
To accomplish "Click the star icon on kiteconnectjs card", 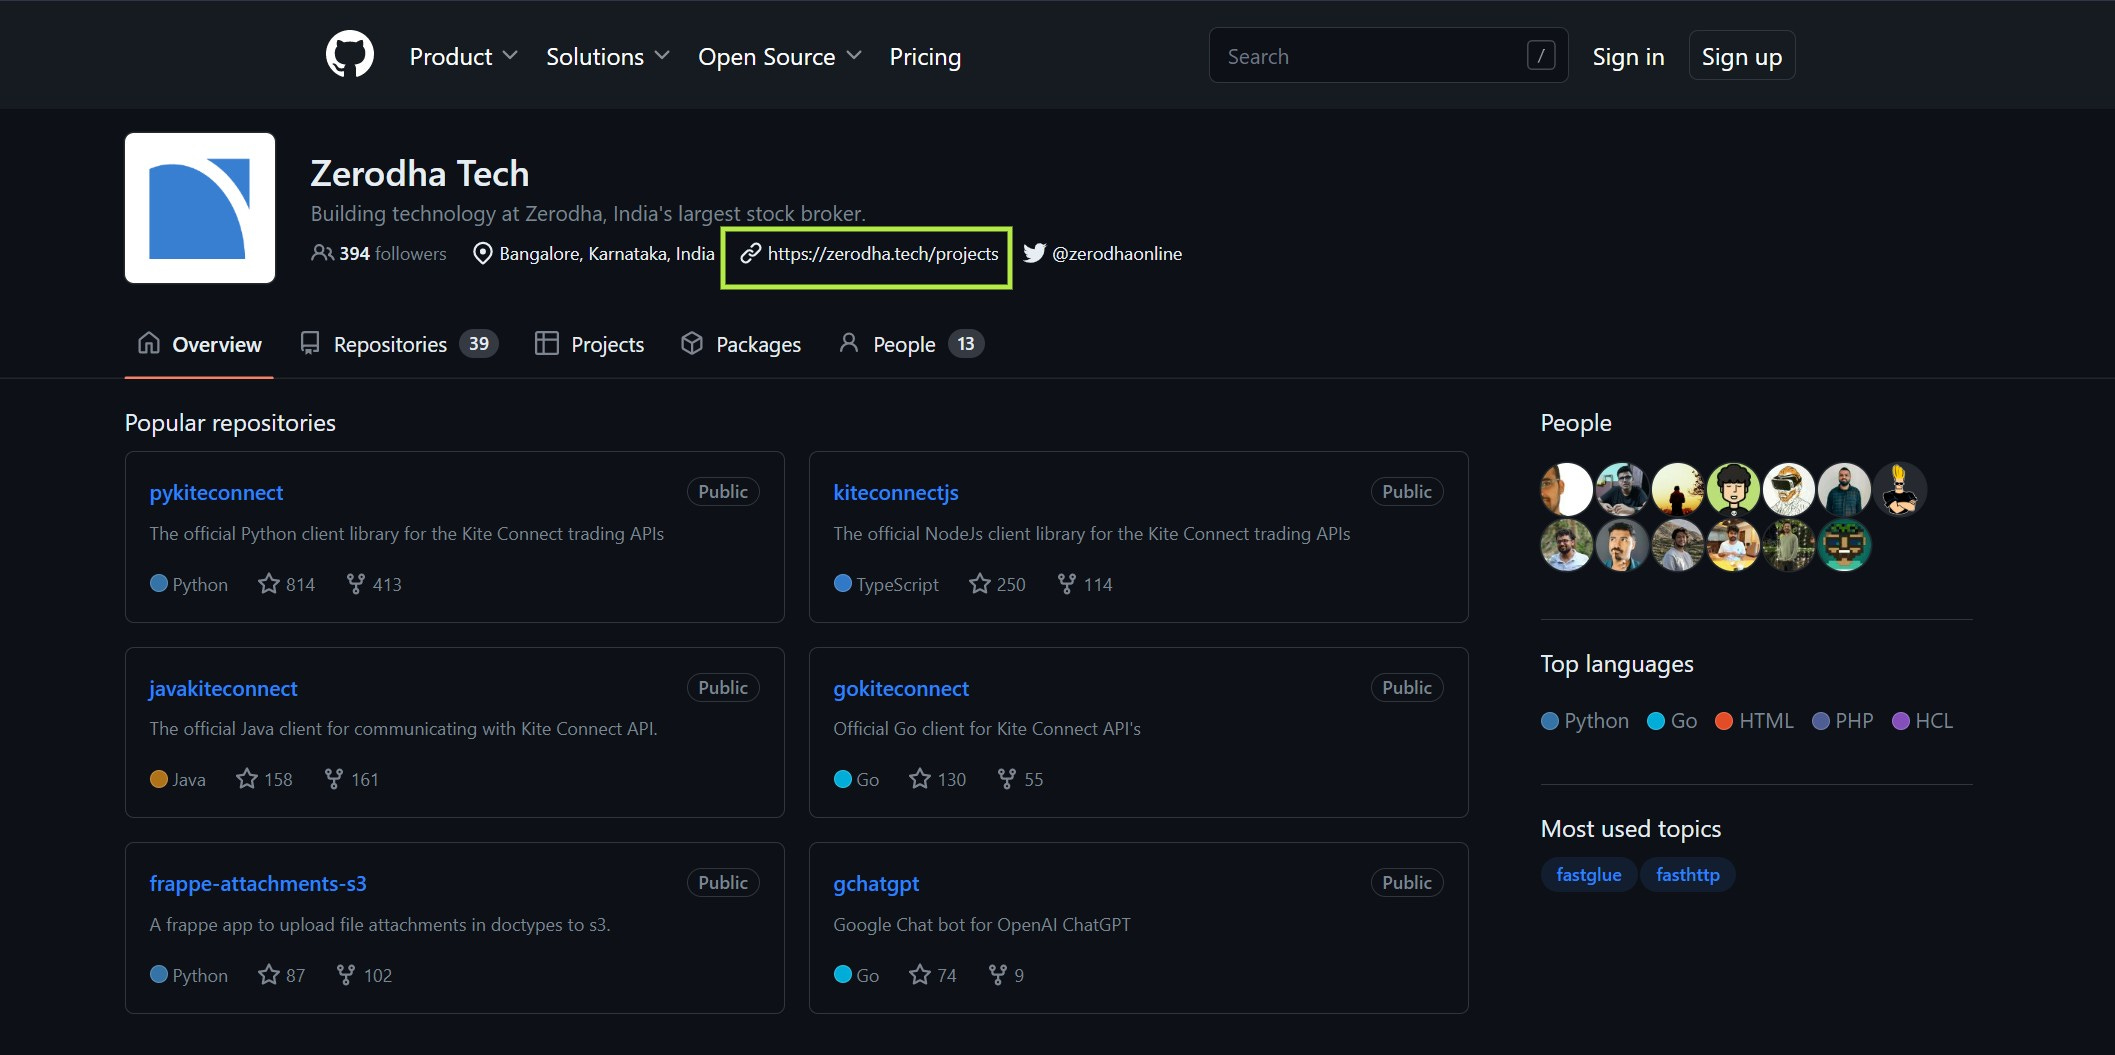I will click(x=980, y=583).
